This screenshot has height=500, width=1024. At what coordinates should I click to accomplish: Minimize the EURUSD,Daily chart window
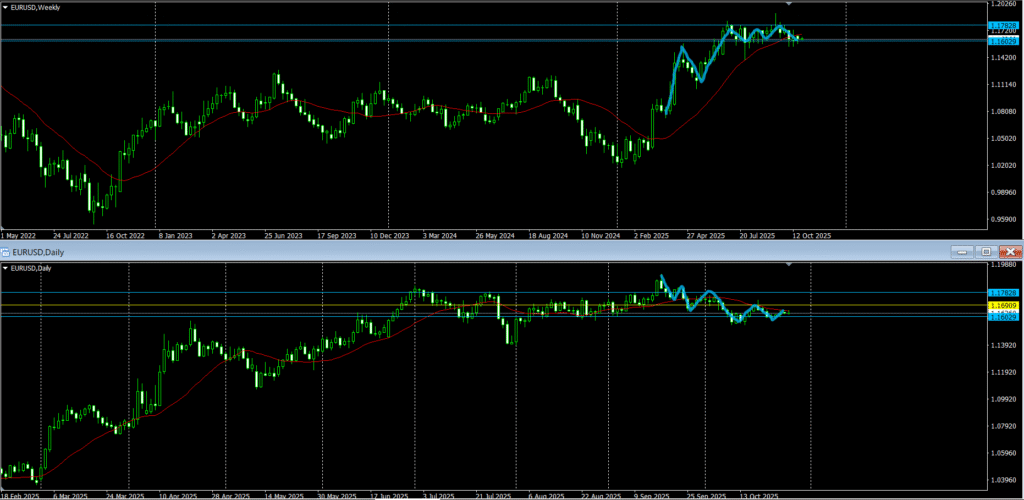click(x=964, y=252)
